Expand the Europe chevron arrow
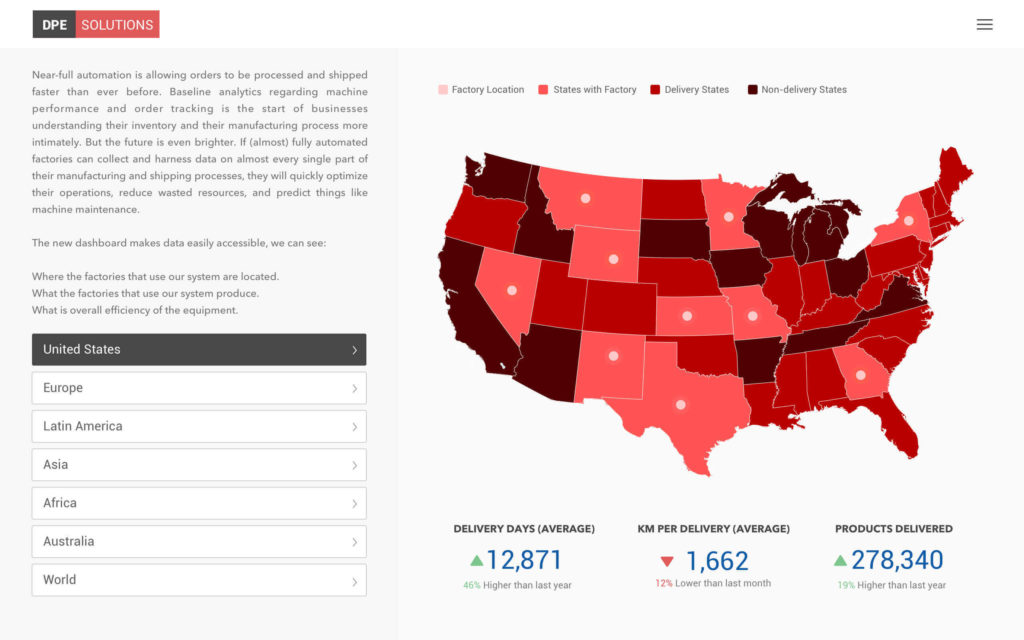 tap(354, 388)
